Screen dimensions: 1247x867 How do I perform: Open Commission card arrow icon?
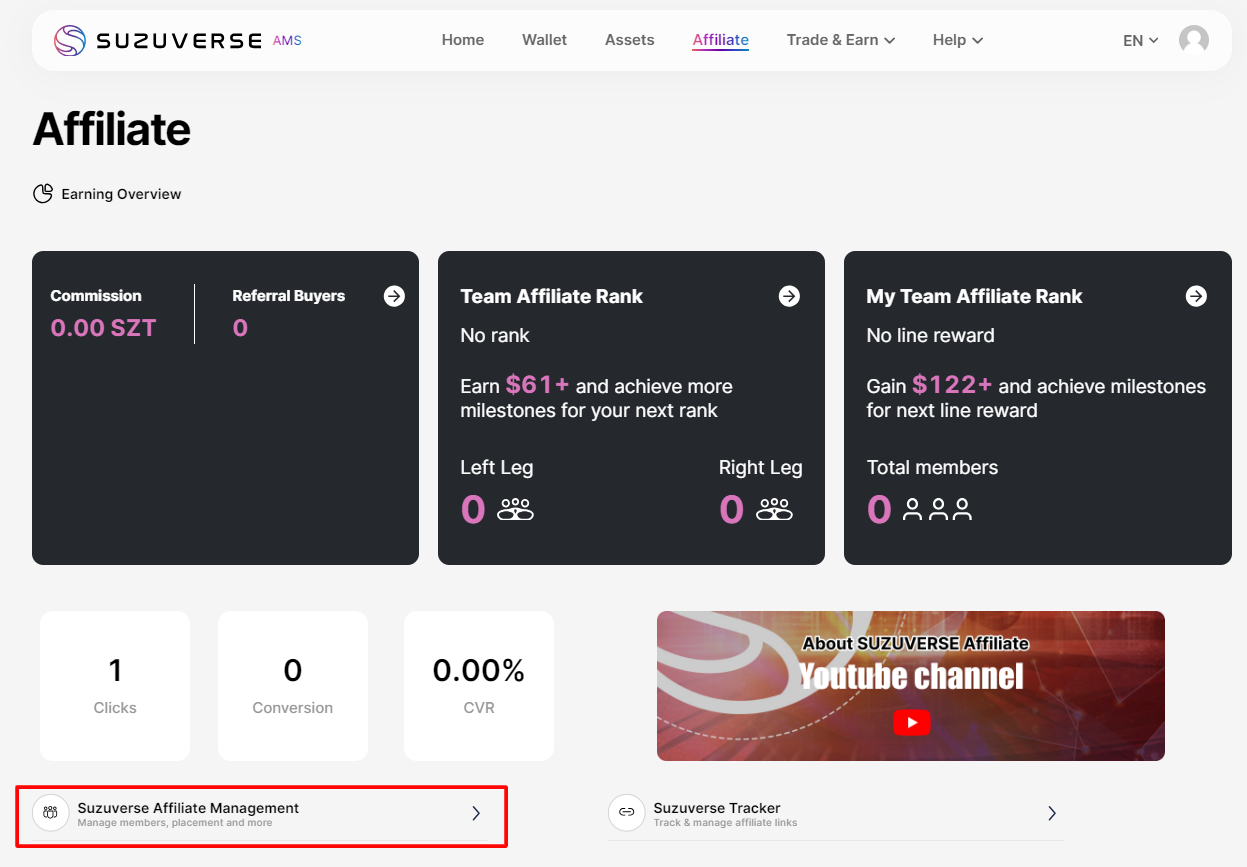click(394, 296)
